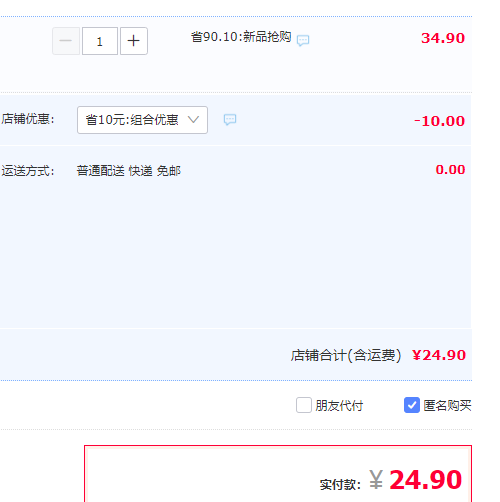500x502 pixels.
Task: Click the quantity input field showing 1
Action: click(x=100, y=41)
